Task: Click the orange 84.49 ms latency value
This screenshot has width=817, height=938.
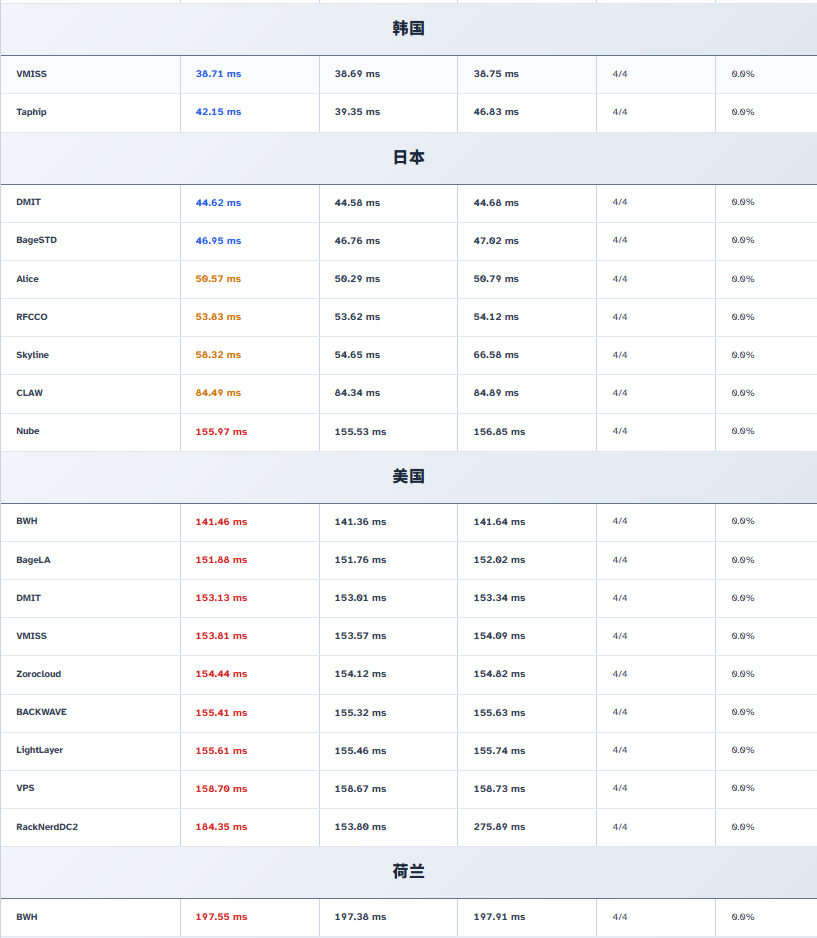Action: [218, 393]
